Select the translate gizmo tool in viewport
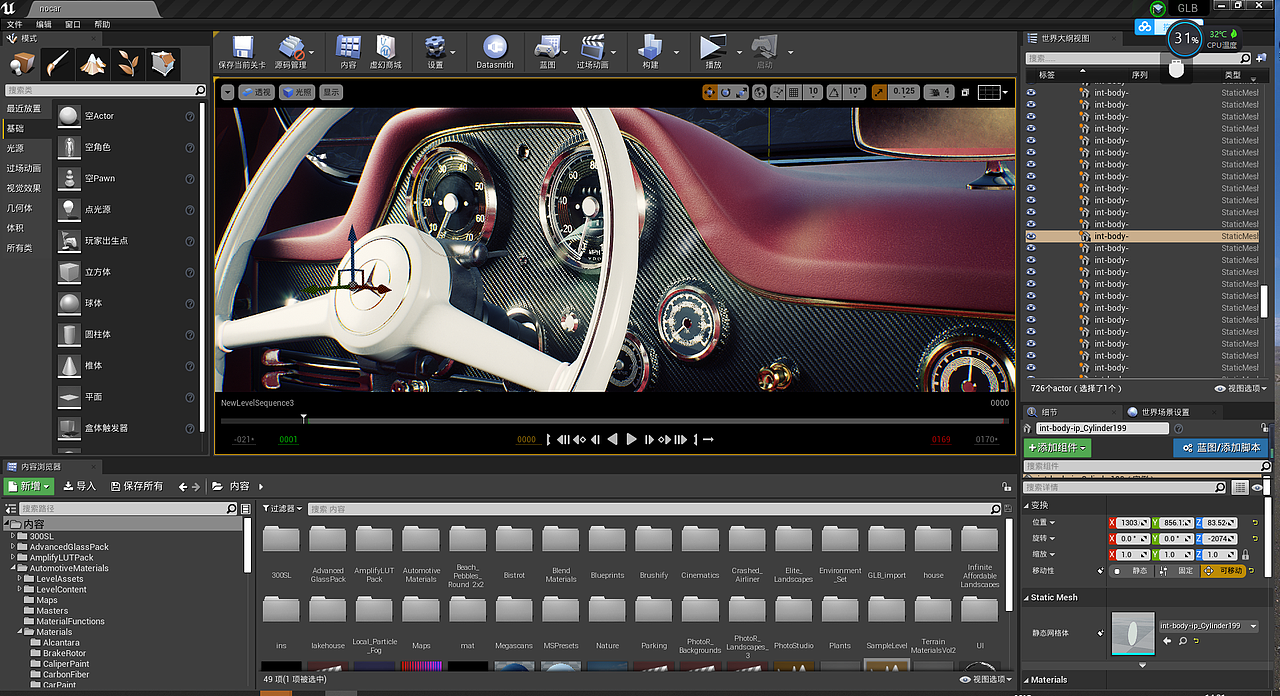Viewport: 1280px width, 696px height. pos(710,92)
